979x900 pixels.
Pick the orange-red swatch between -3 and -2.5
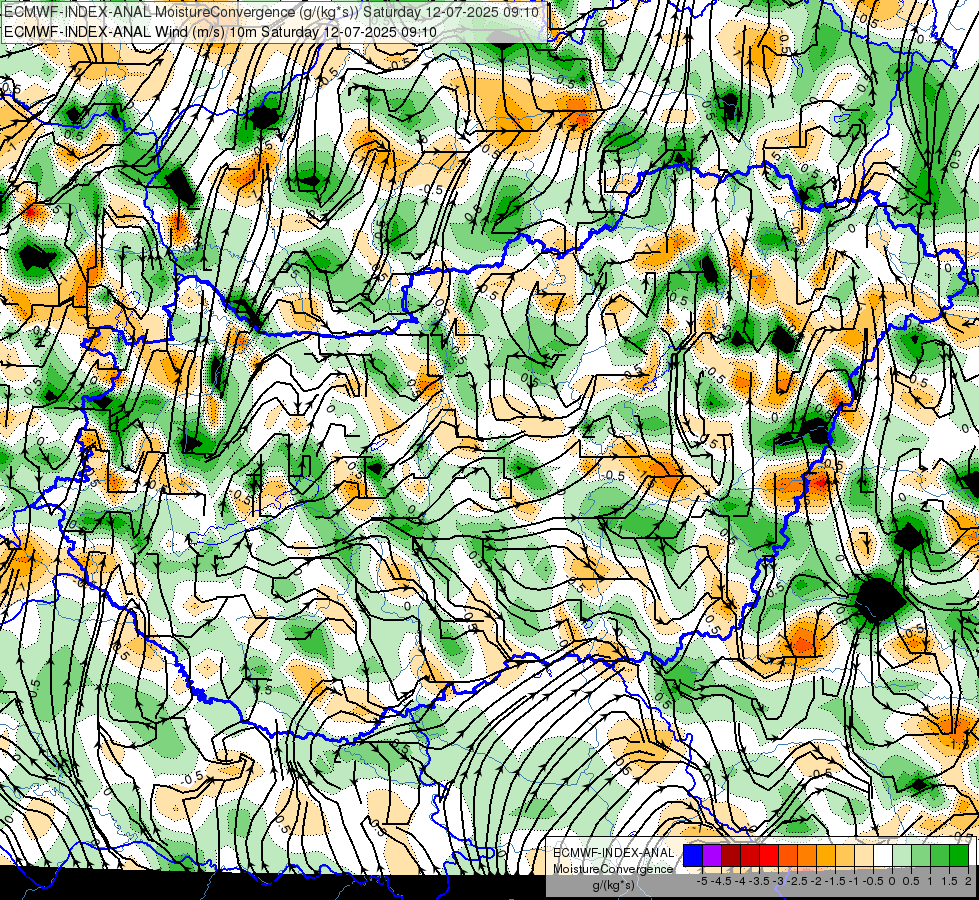[x=788, y=855]
